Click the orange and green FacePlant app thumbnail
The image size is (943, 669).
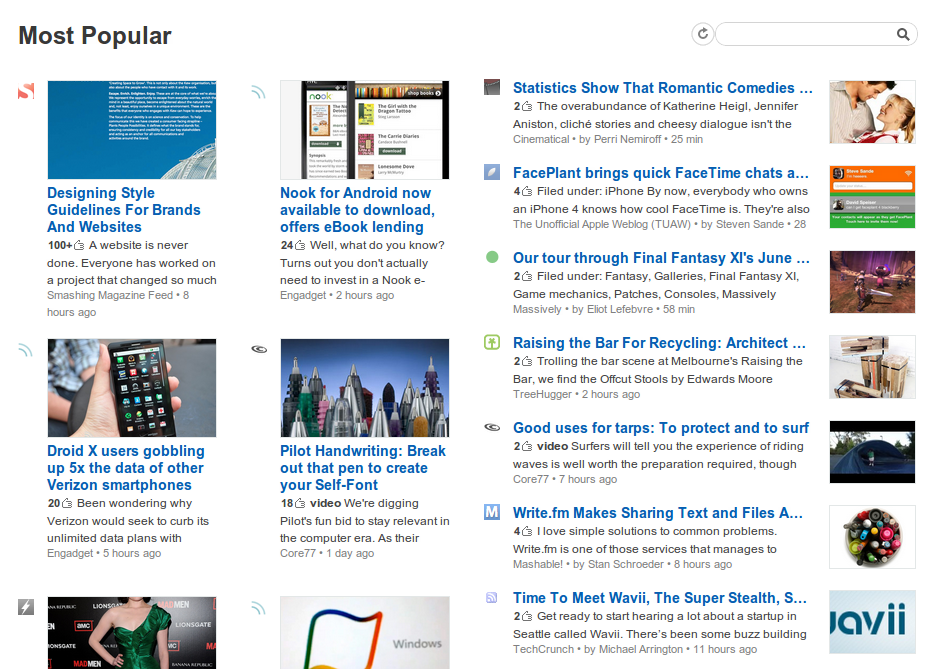click(x=872, y=197)
